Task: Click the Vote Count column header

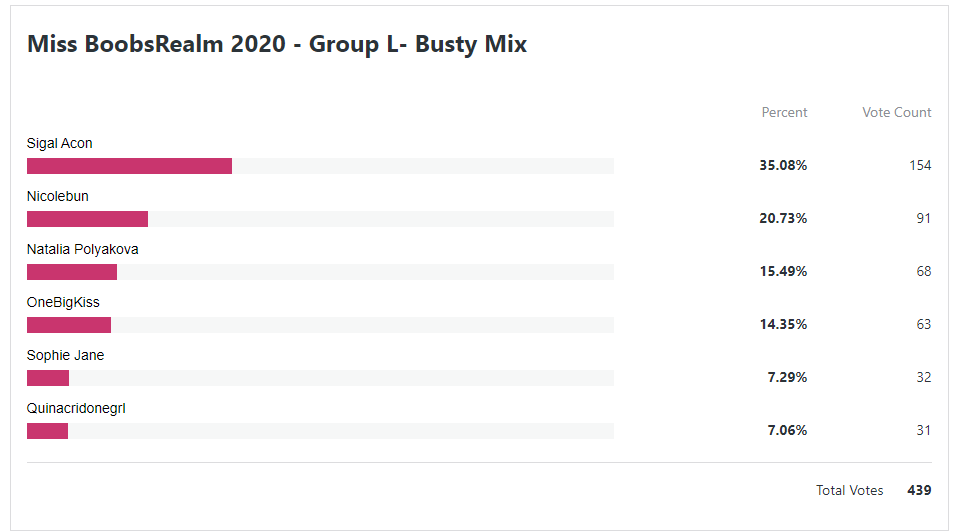Action: [897, 113]
